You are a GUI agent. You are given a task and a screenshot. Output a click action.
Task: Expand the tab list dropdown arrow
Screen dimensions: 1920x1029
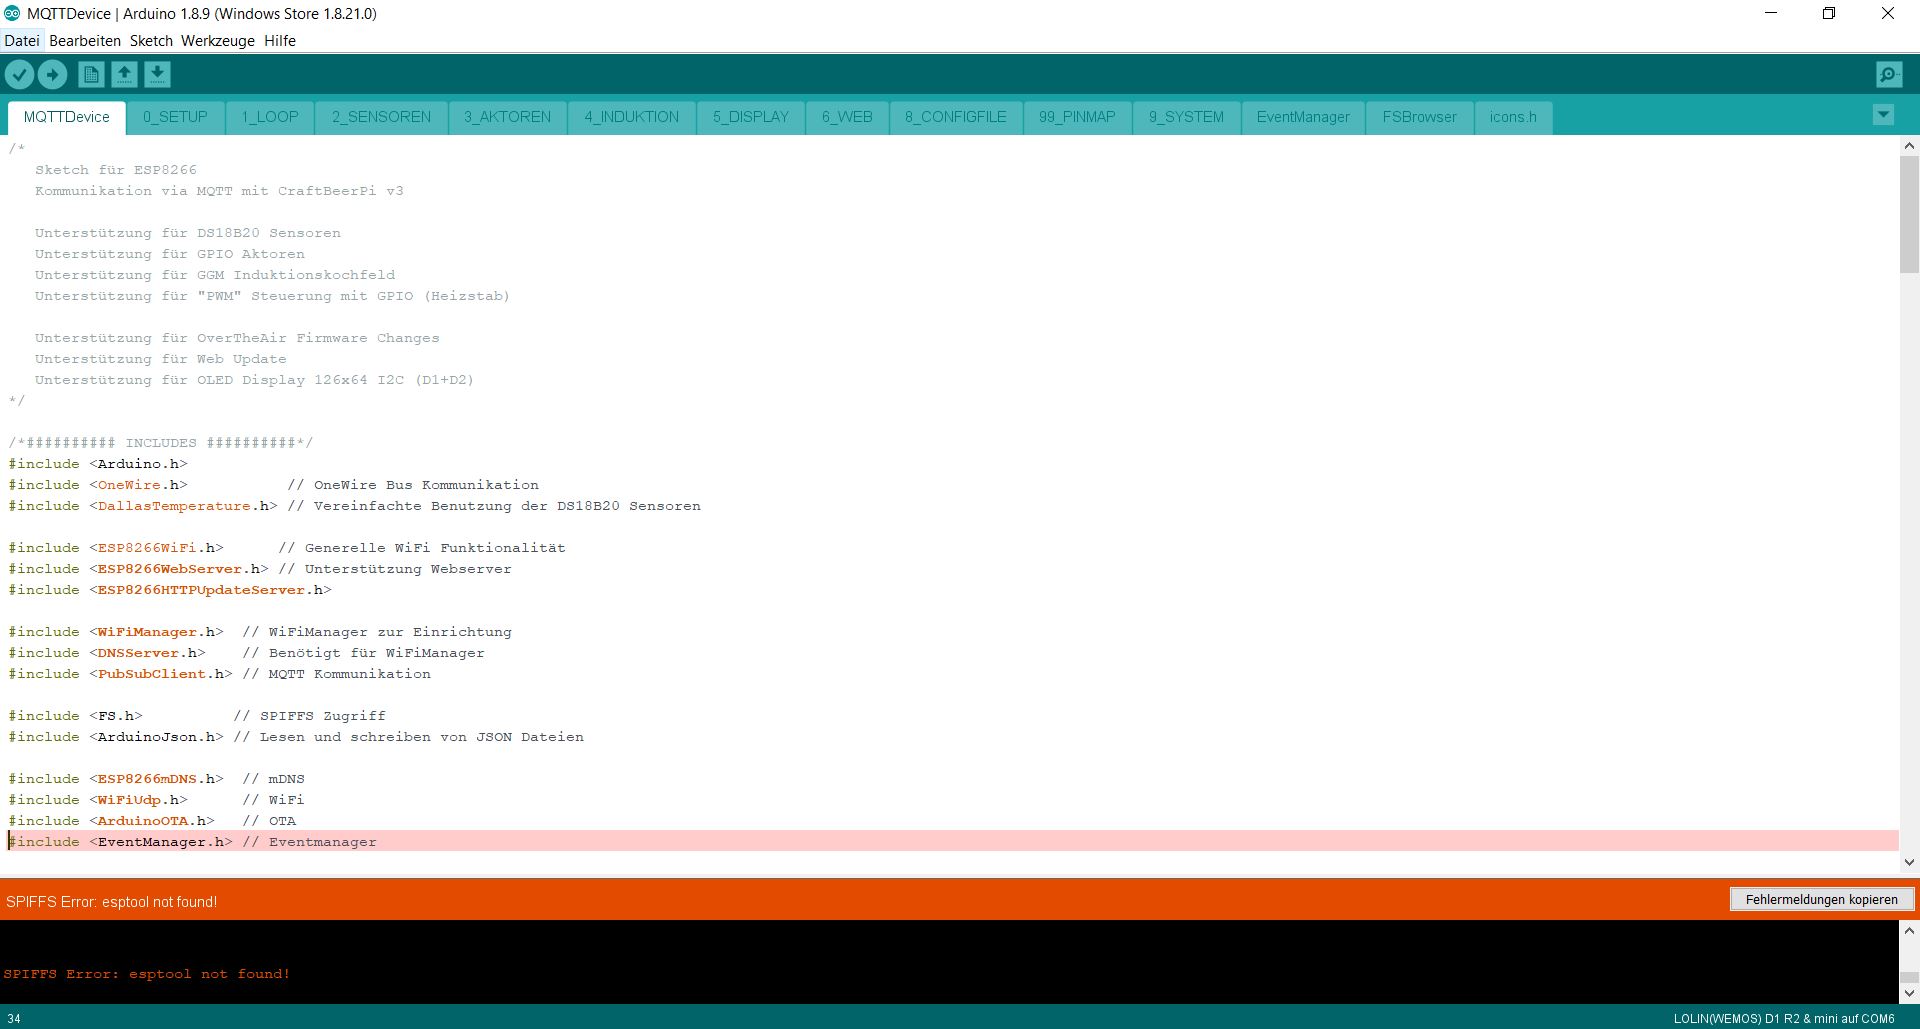(1883, 115)
